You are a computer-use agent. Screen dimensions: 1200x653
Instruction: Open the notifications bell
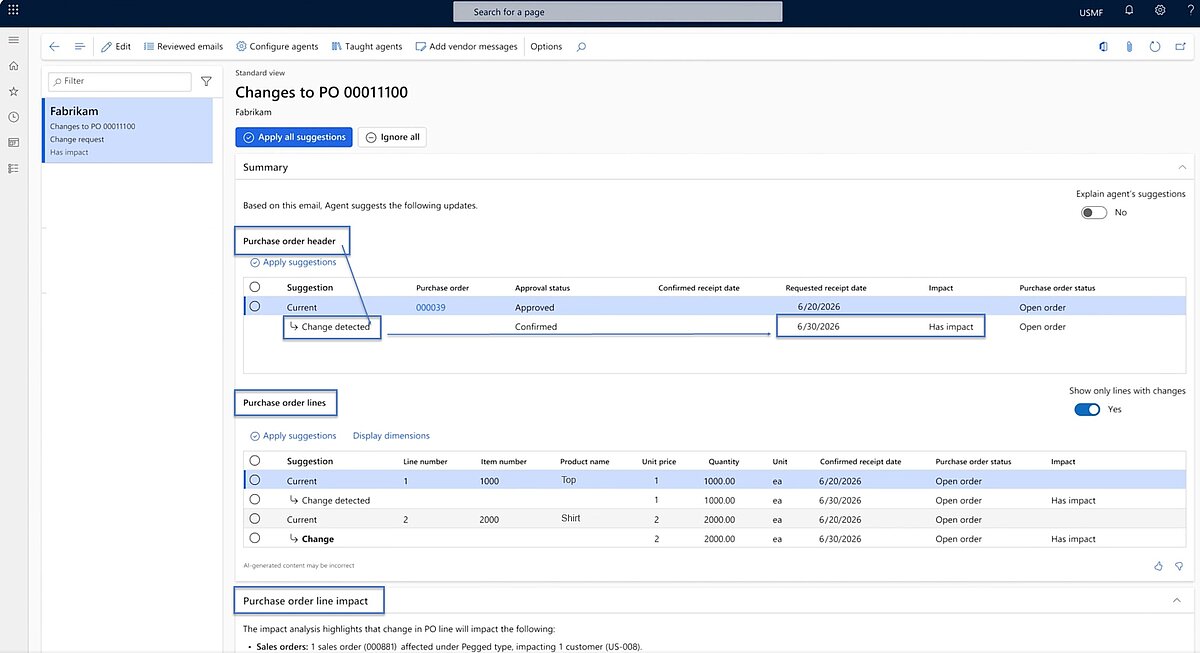click(x=1129, y=10)
